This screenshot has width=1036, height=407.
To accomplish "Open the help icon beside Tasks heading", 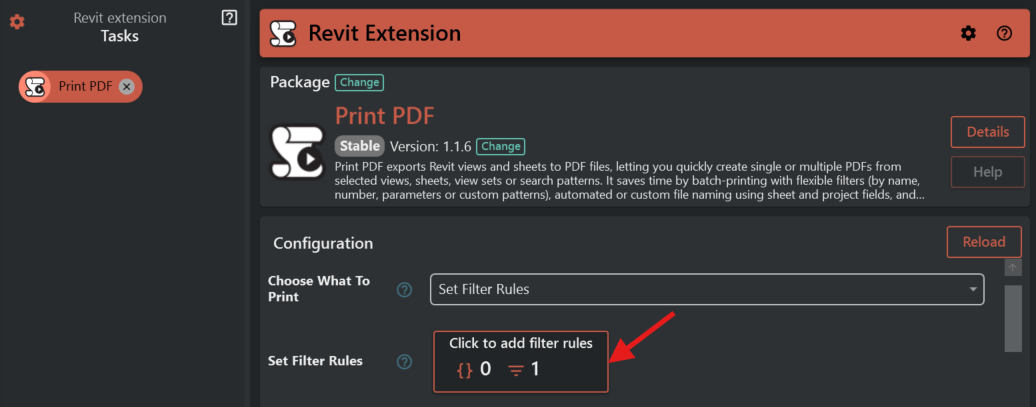I will click(x=229, y=18).
